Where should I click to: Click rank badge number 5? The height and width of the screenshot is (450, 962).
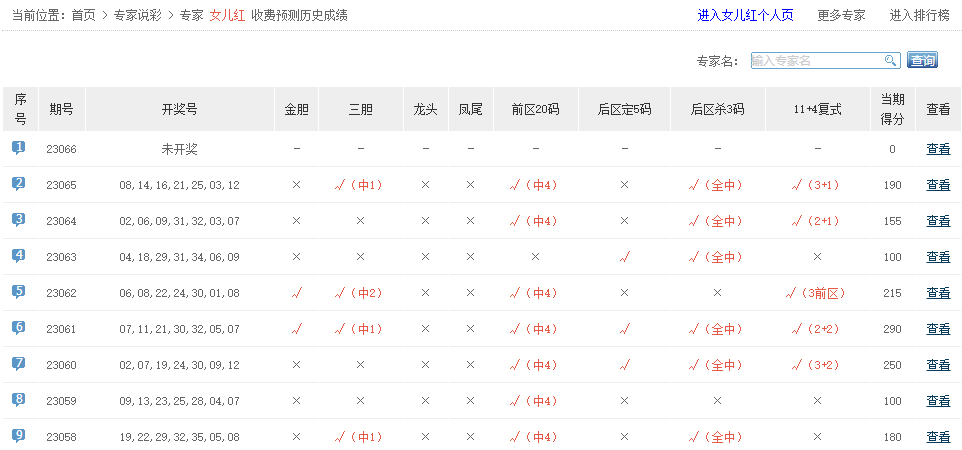pyautogui.click(x=19, y=292)
